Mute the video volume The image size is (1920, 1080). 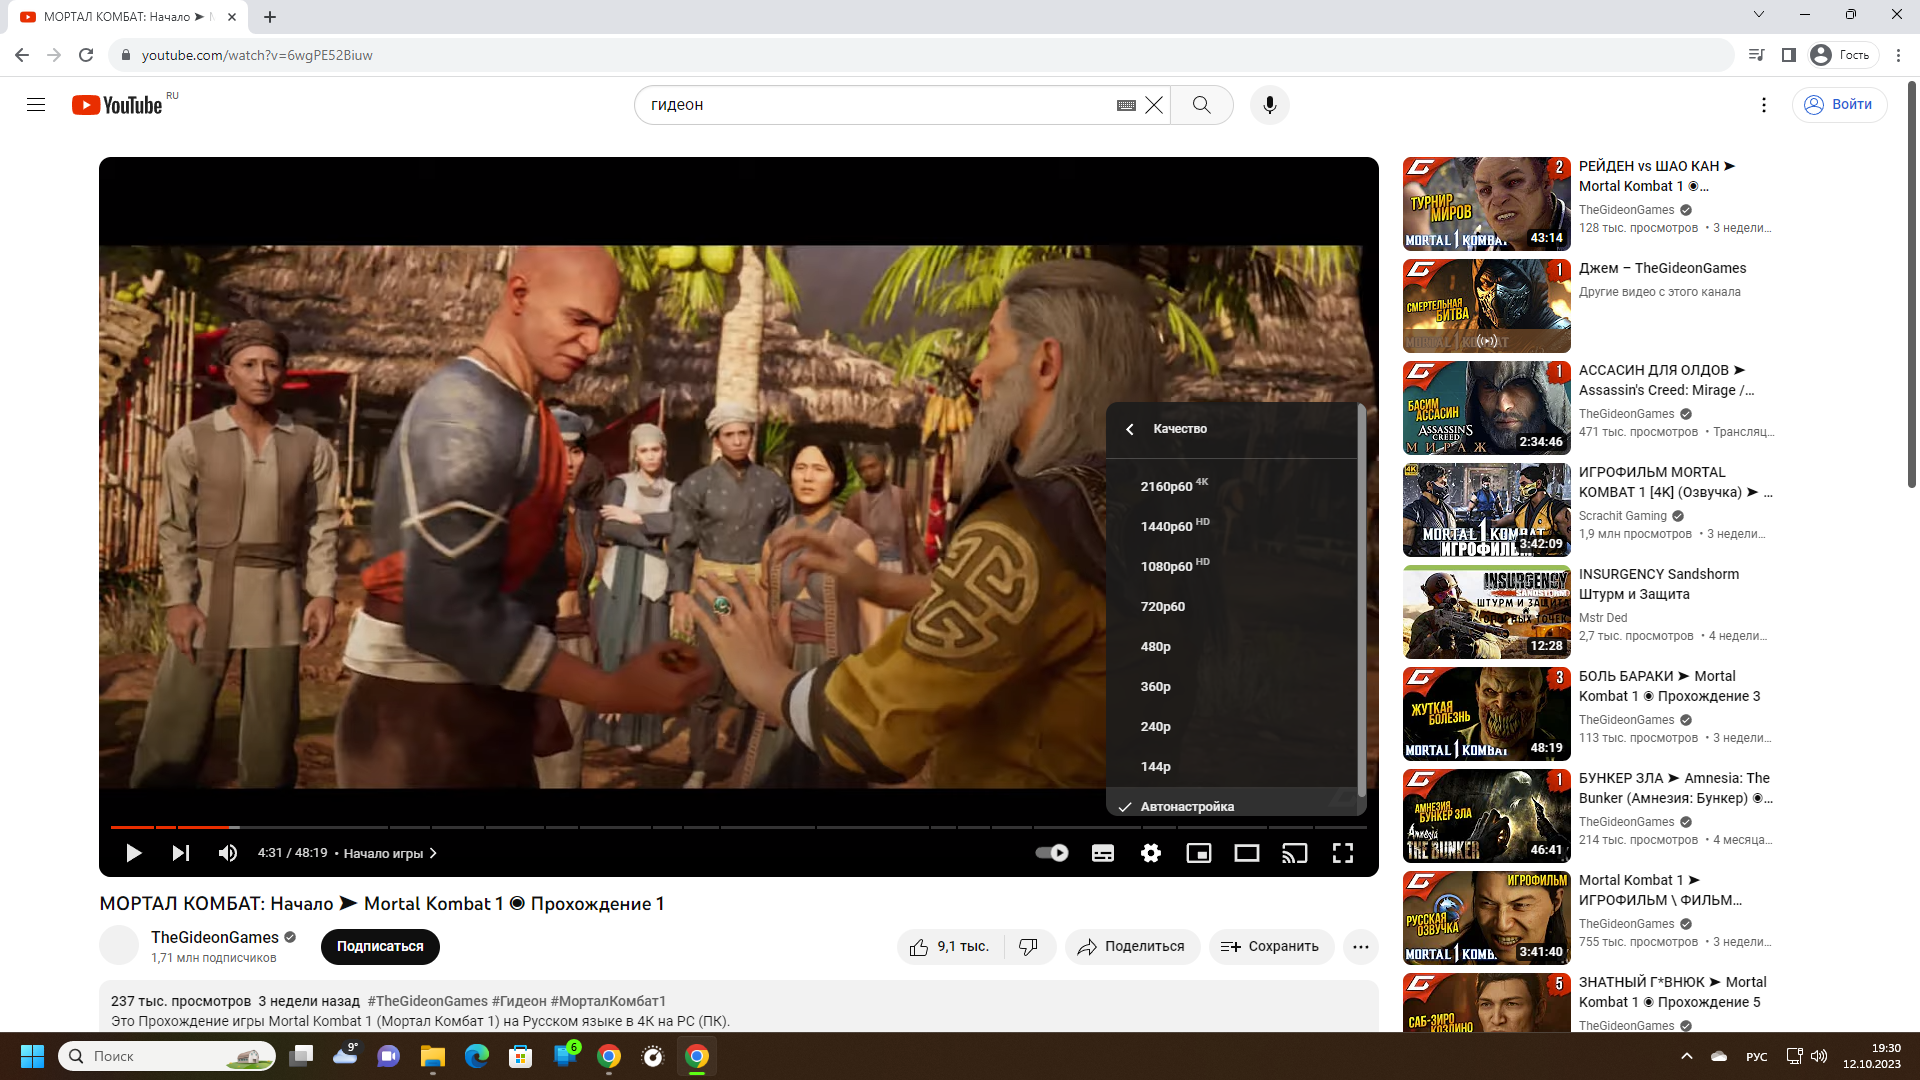click(x=228, y=853)
